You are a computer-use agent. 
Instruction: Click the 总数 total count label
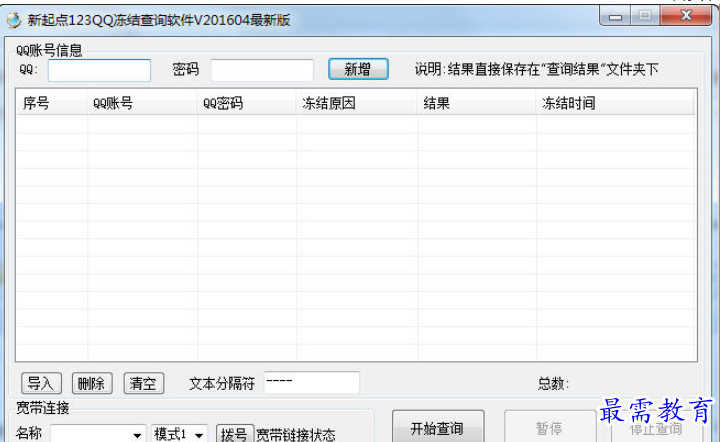pos(553,383)
